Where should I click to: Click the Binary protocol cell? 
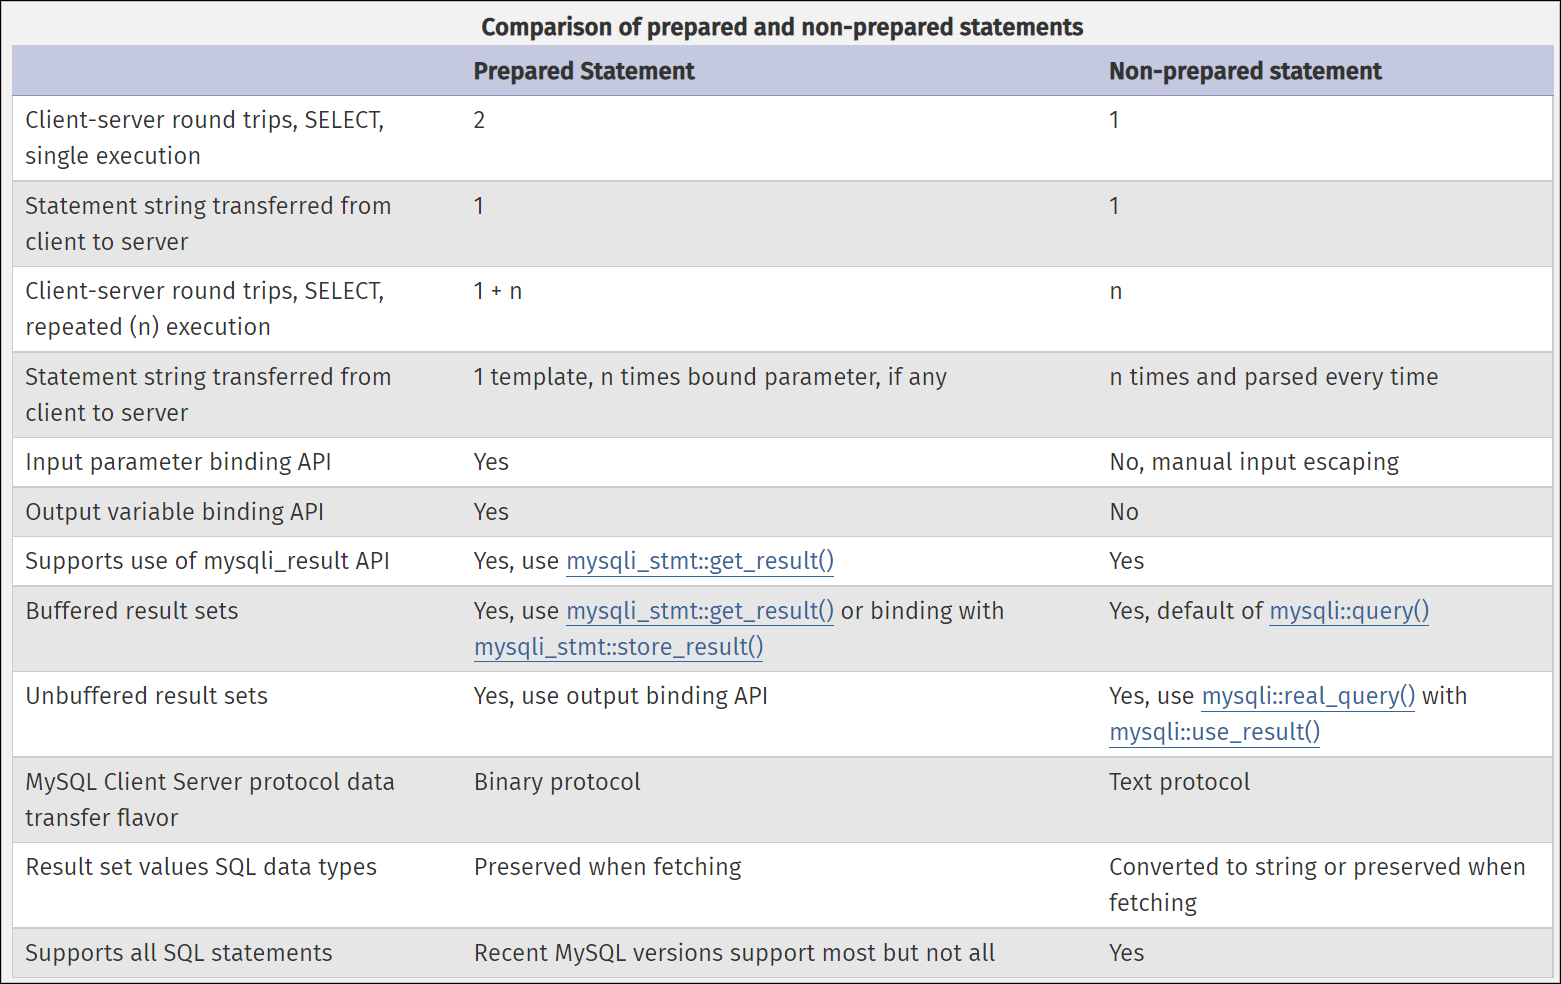(557, 782)
